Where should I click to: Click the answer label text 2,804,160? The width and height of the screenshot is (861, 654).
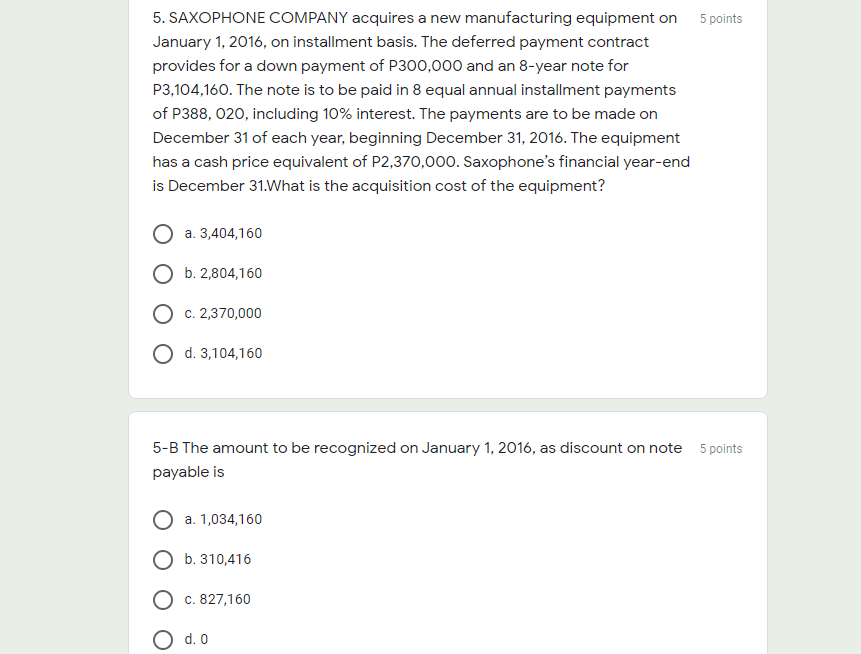click(231, 273)
